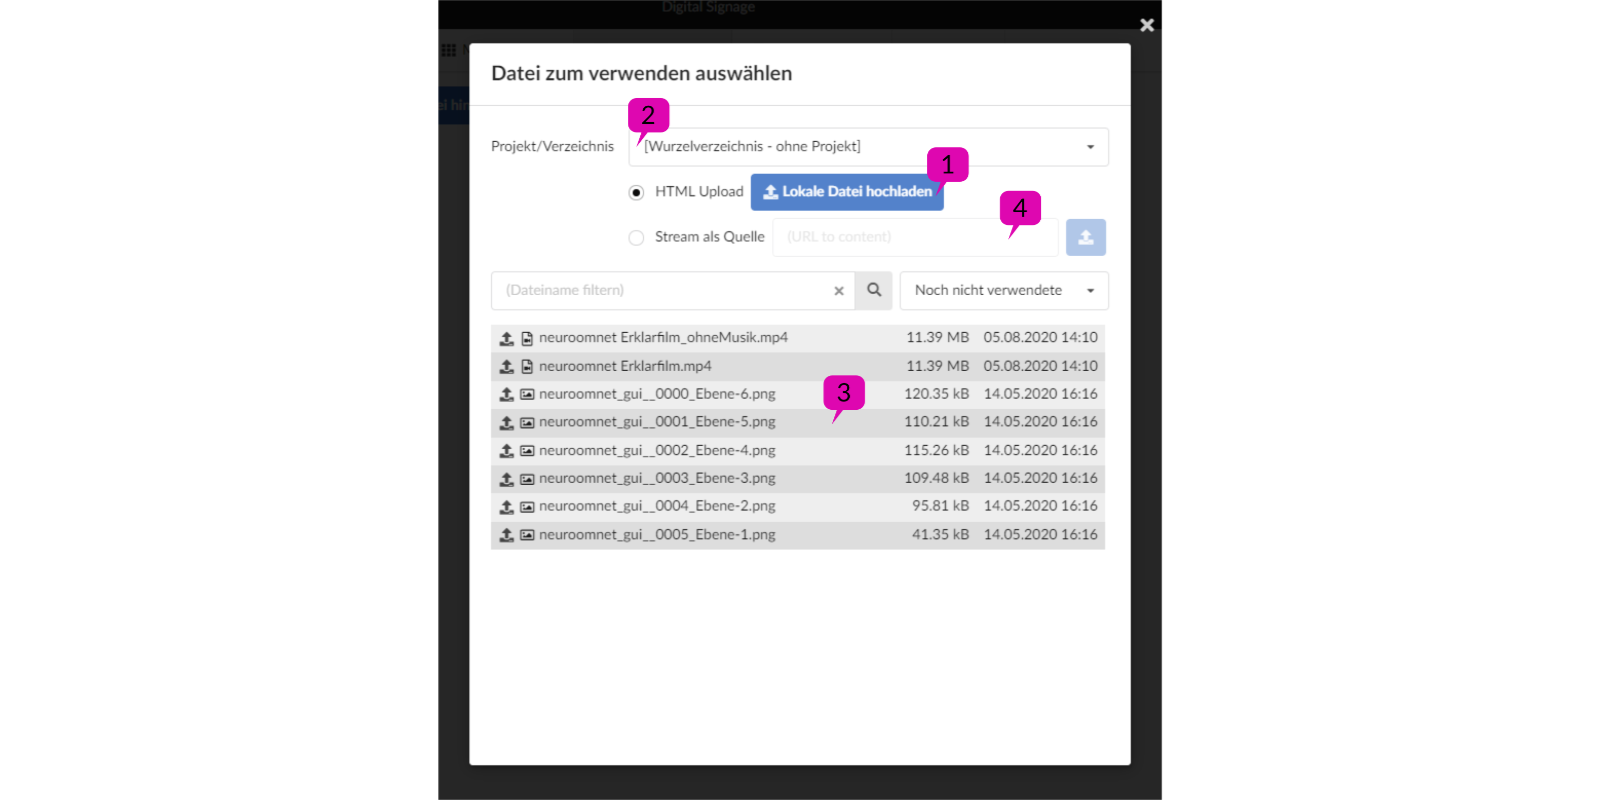Open the Projekt/Verzeichnis dropdown
This screenshot has width=1600, height=800.
(x=868, y=147)
